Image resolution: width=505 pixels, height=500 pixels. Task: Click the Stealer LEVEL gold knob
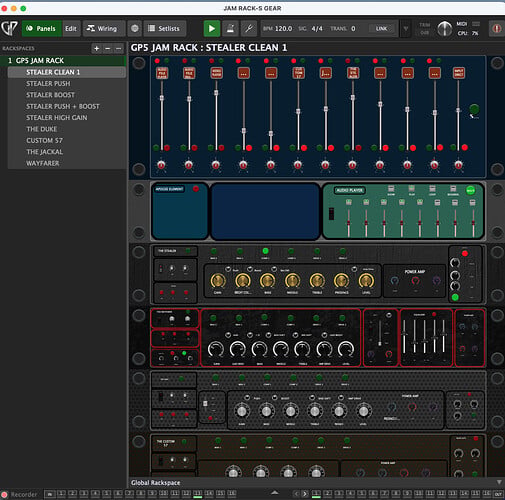tap(366, 281)
